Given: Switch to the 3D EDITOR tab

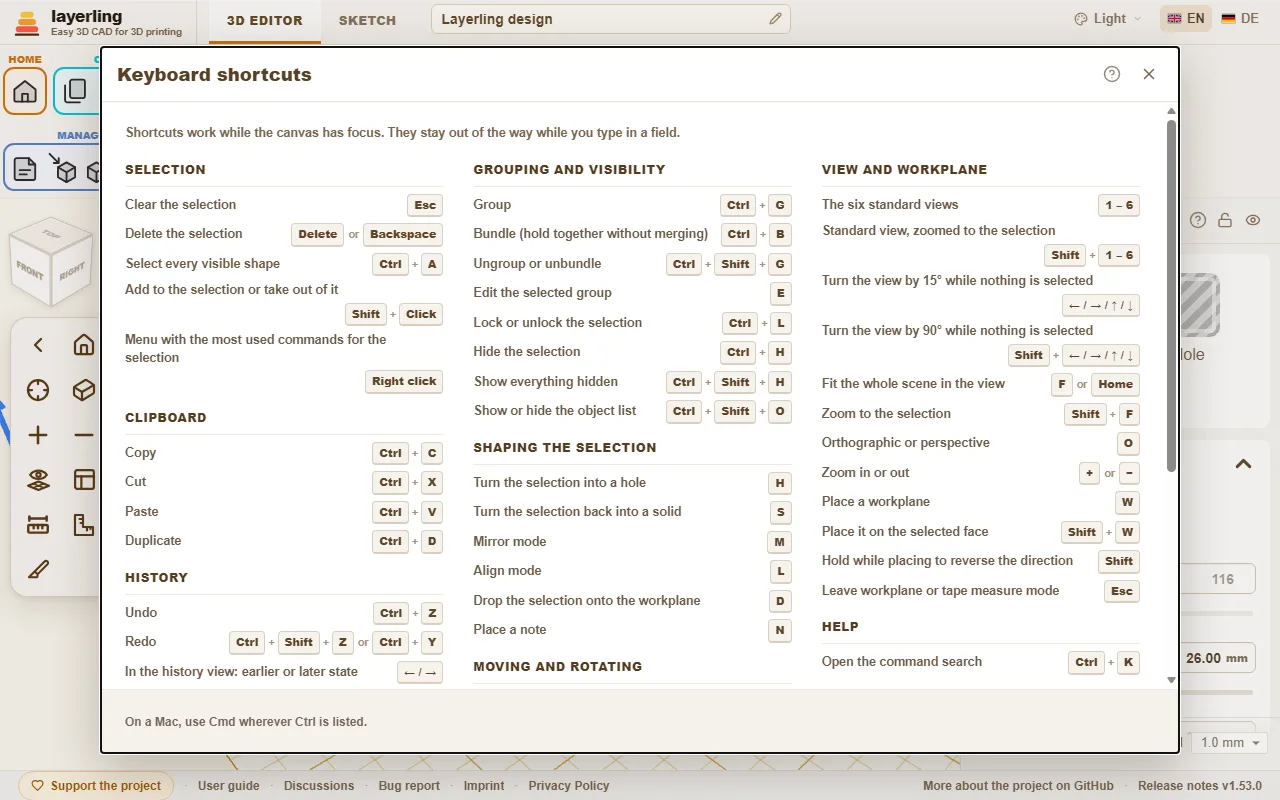Looking at the screenshot, I should 265,20.
